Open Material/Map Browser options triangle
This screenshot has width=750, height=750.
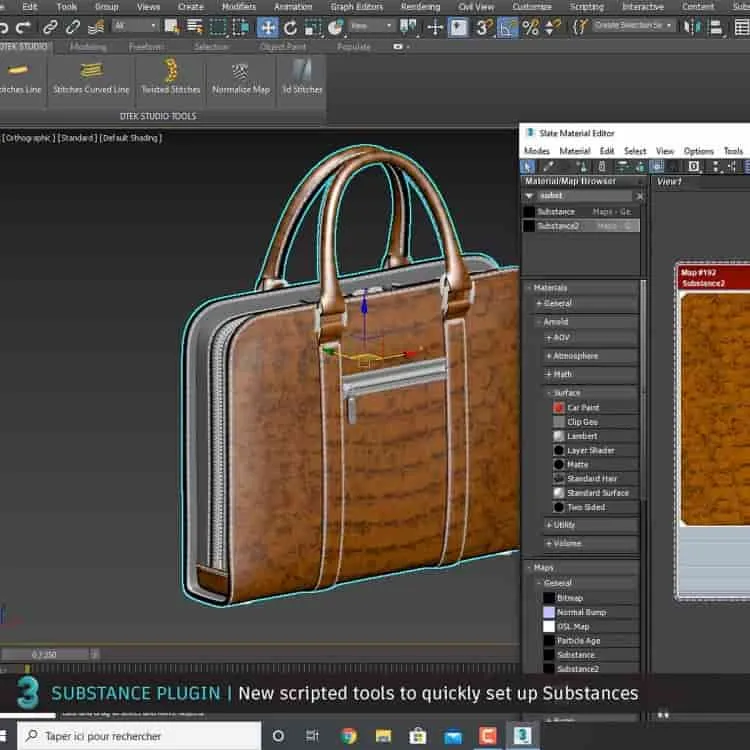click(x=529, y=196)
